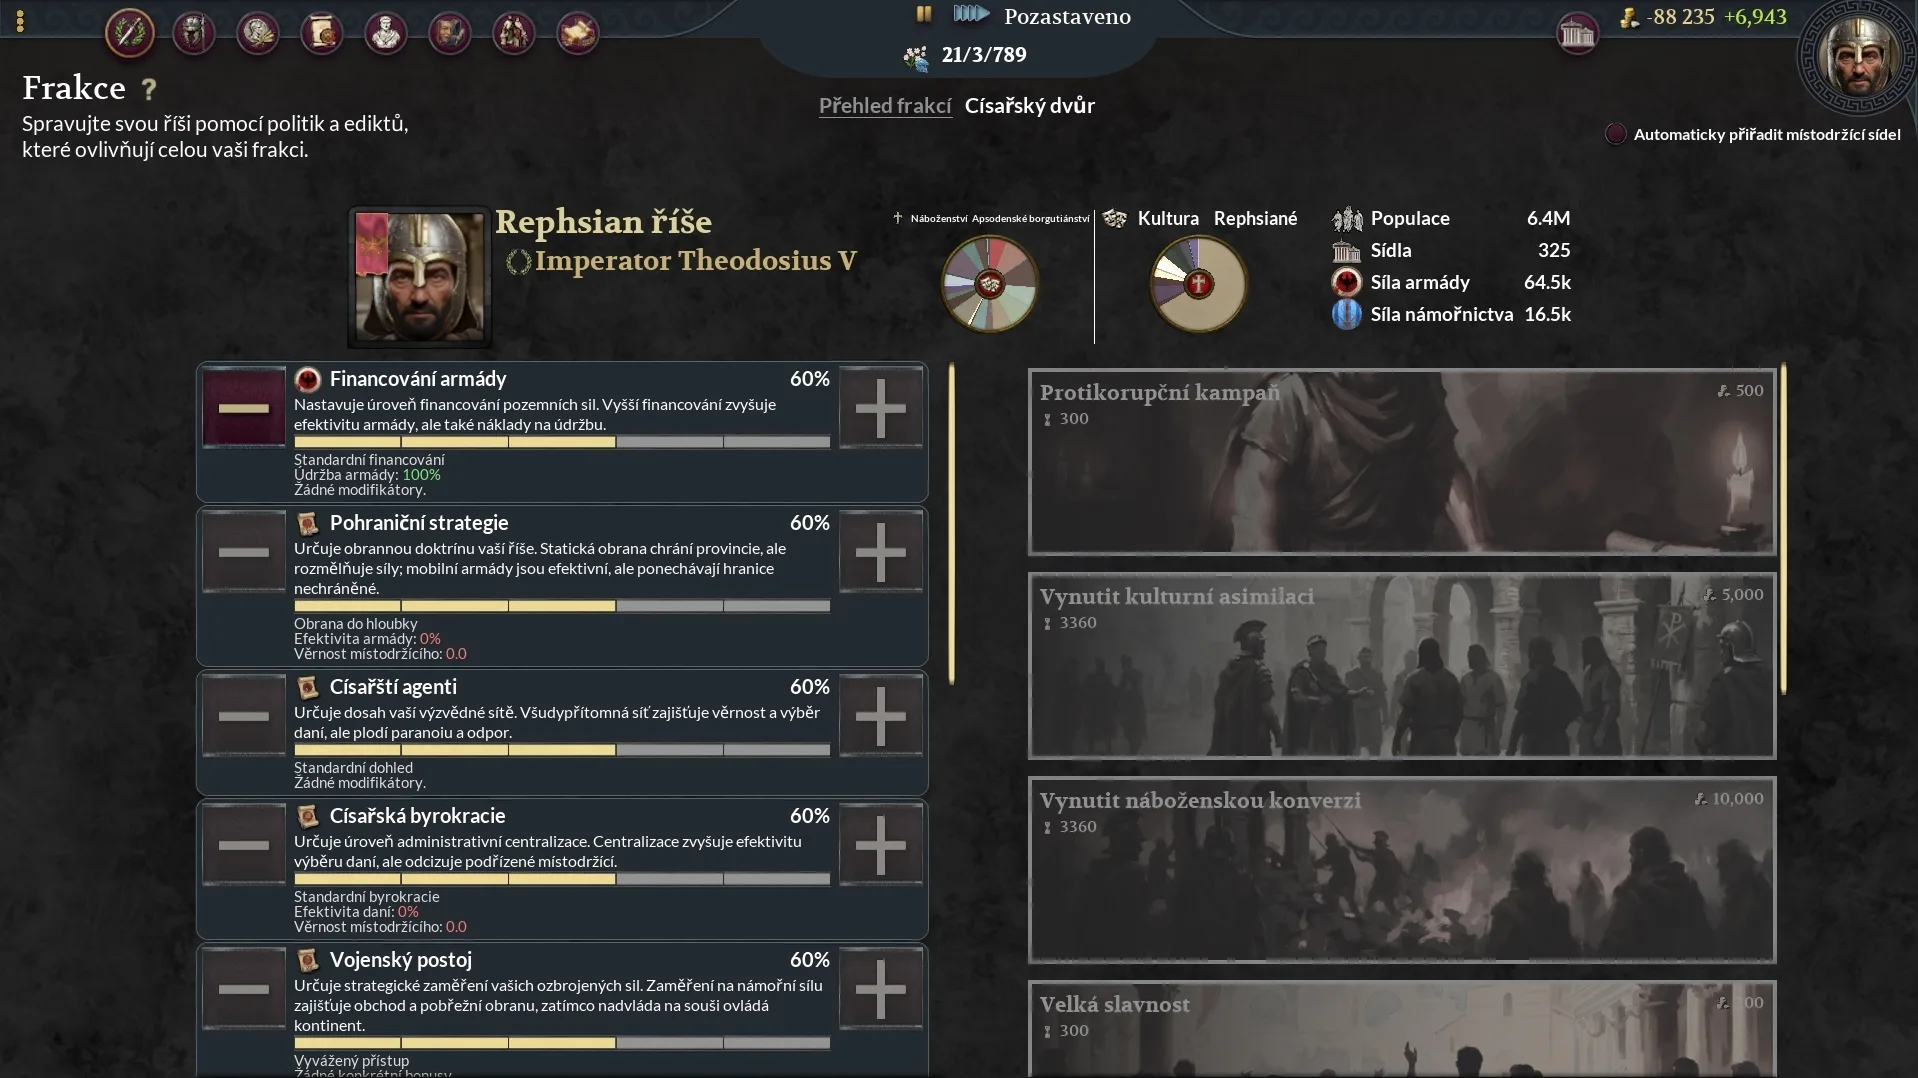
Task: Open the coin and wheat economy icon
Action: pos(258,33)
